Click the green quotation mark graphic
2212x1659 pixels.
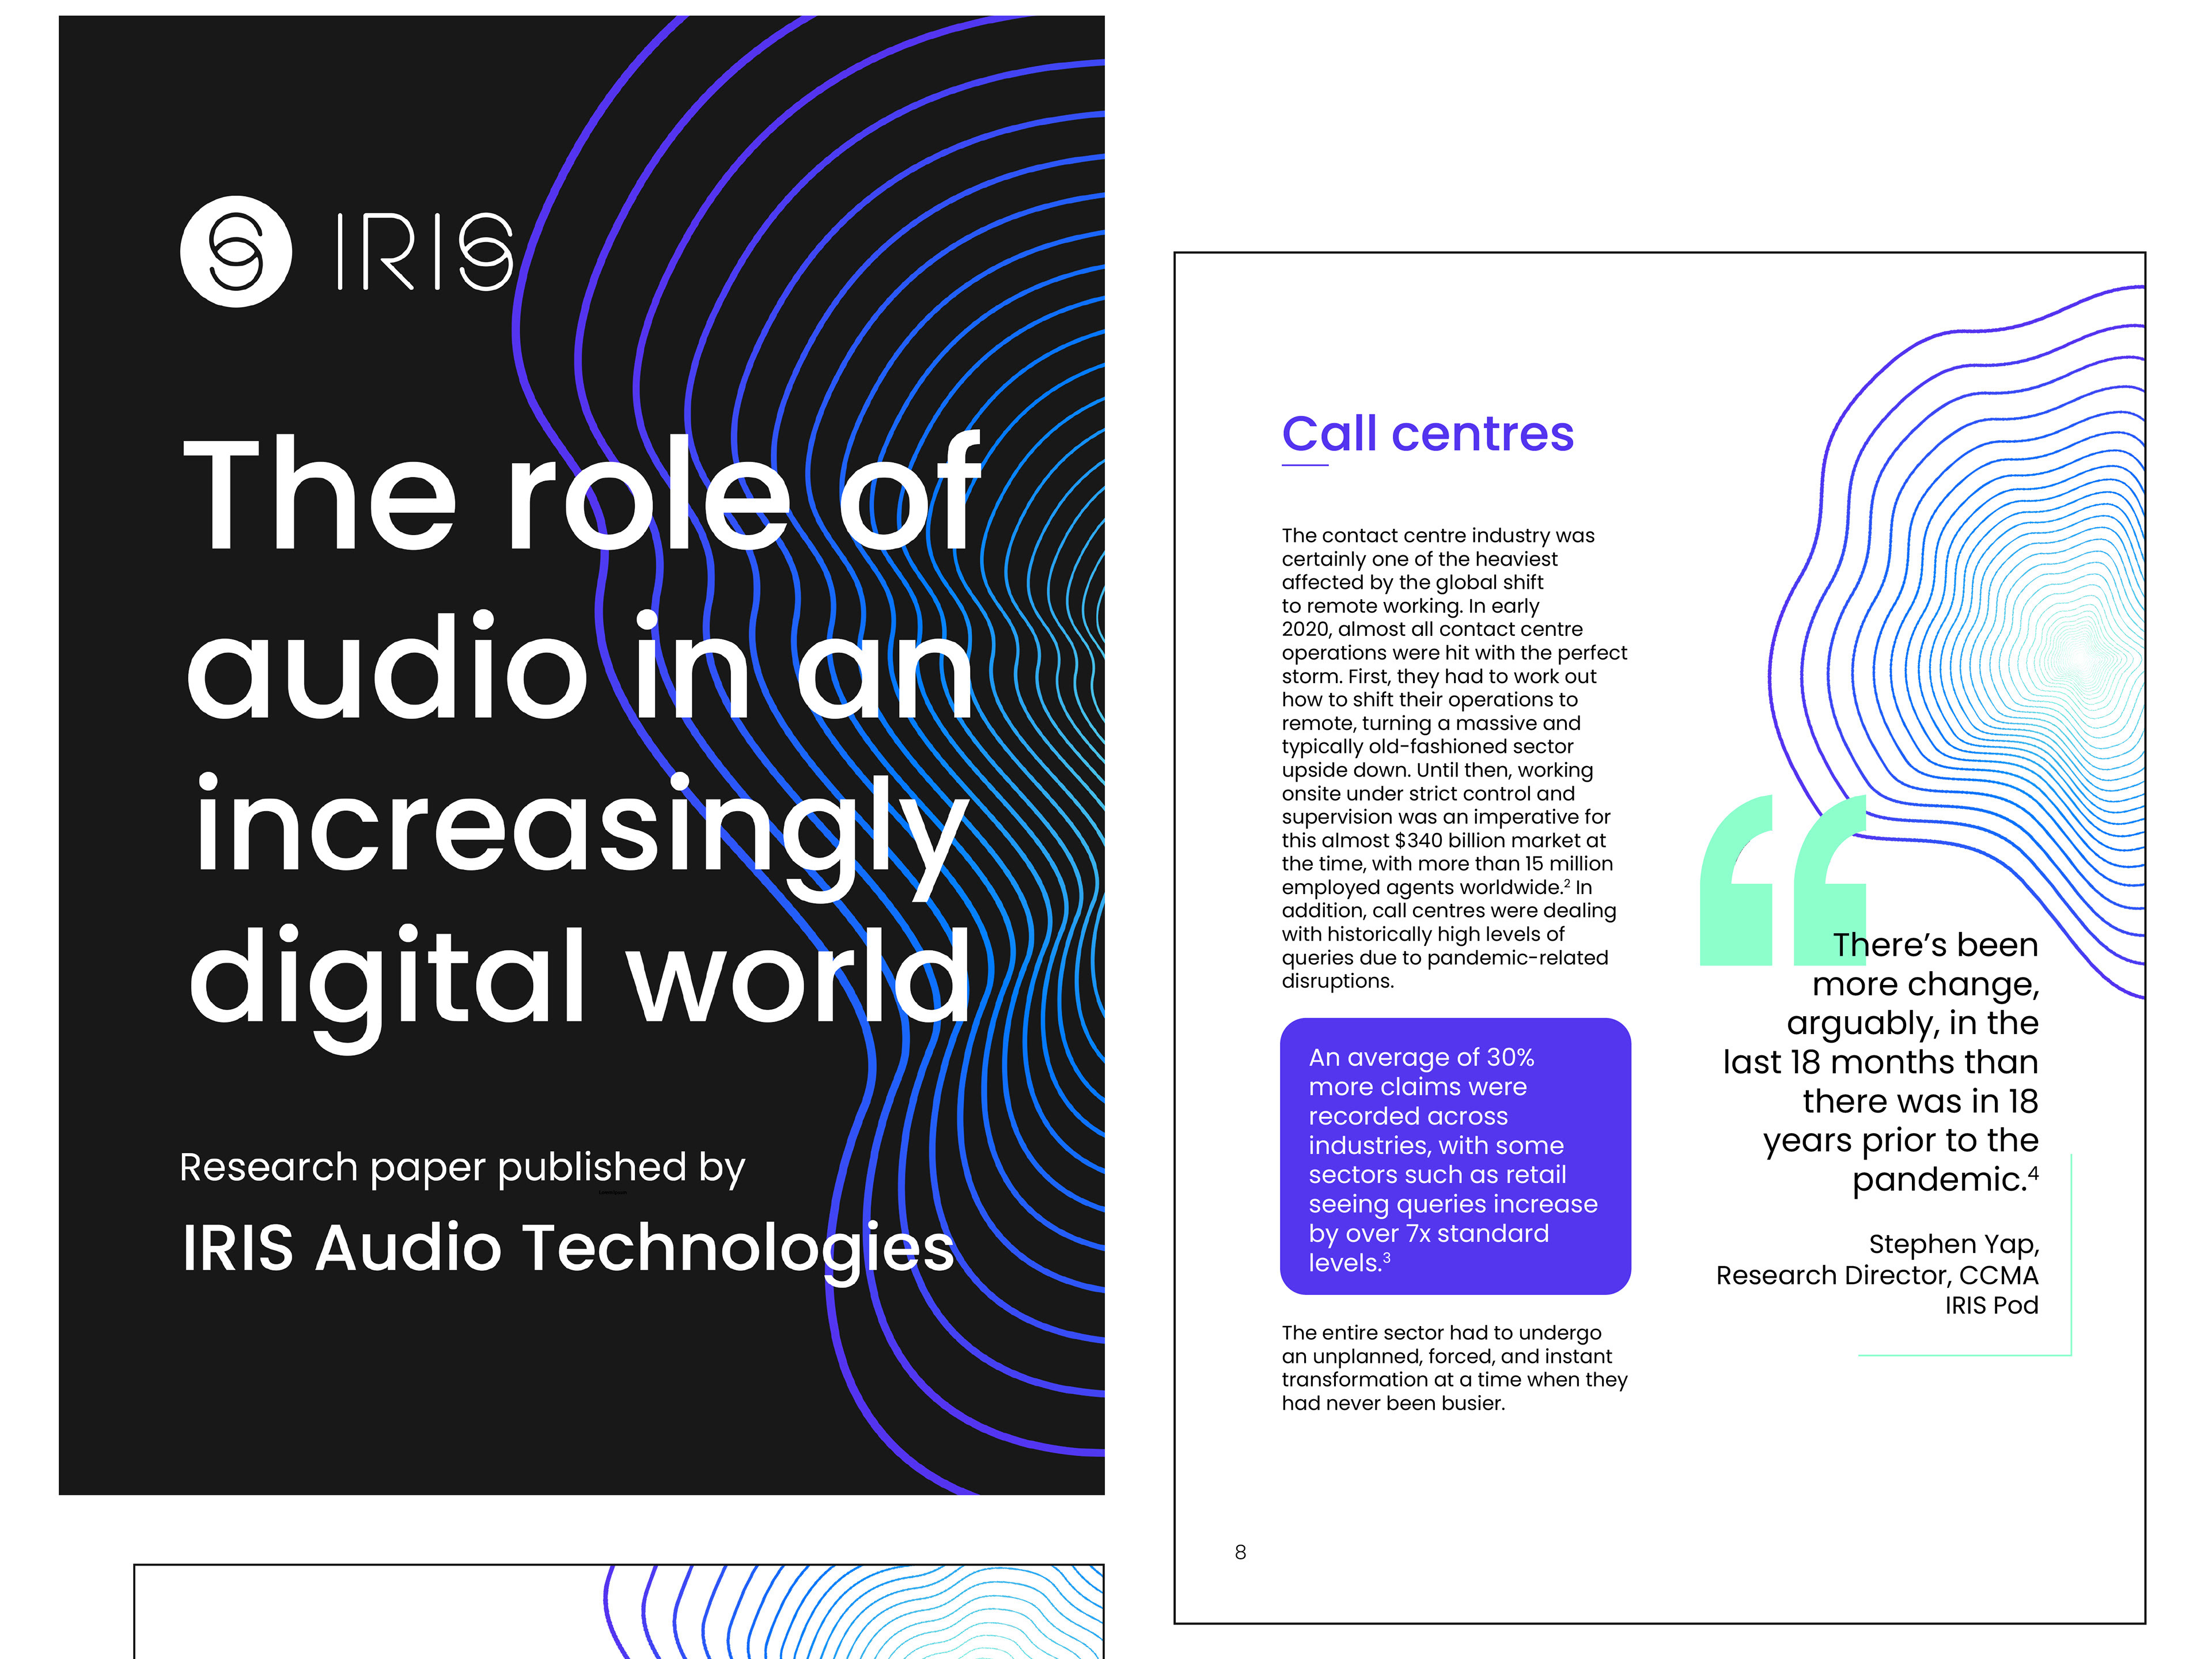1783,880
